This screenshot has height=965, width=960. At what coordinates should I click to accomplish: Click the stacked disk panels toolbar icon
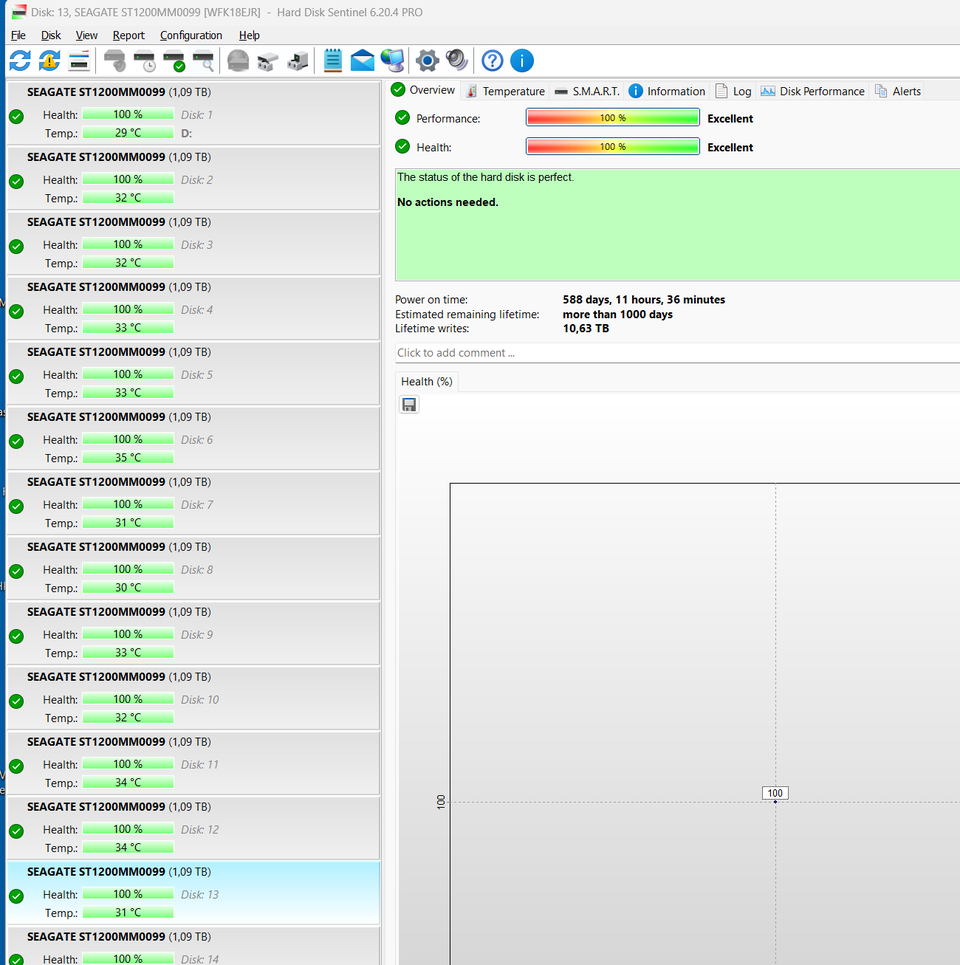point(79,61)
